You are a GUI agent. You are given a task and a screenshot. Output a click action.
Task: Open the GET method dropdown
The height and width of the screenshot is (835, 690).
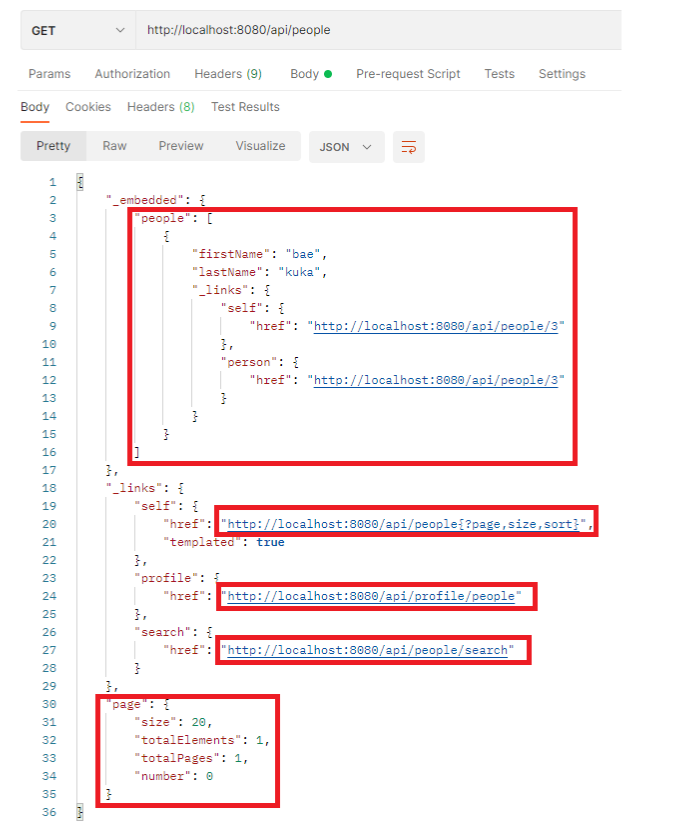[78, 30]
